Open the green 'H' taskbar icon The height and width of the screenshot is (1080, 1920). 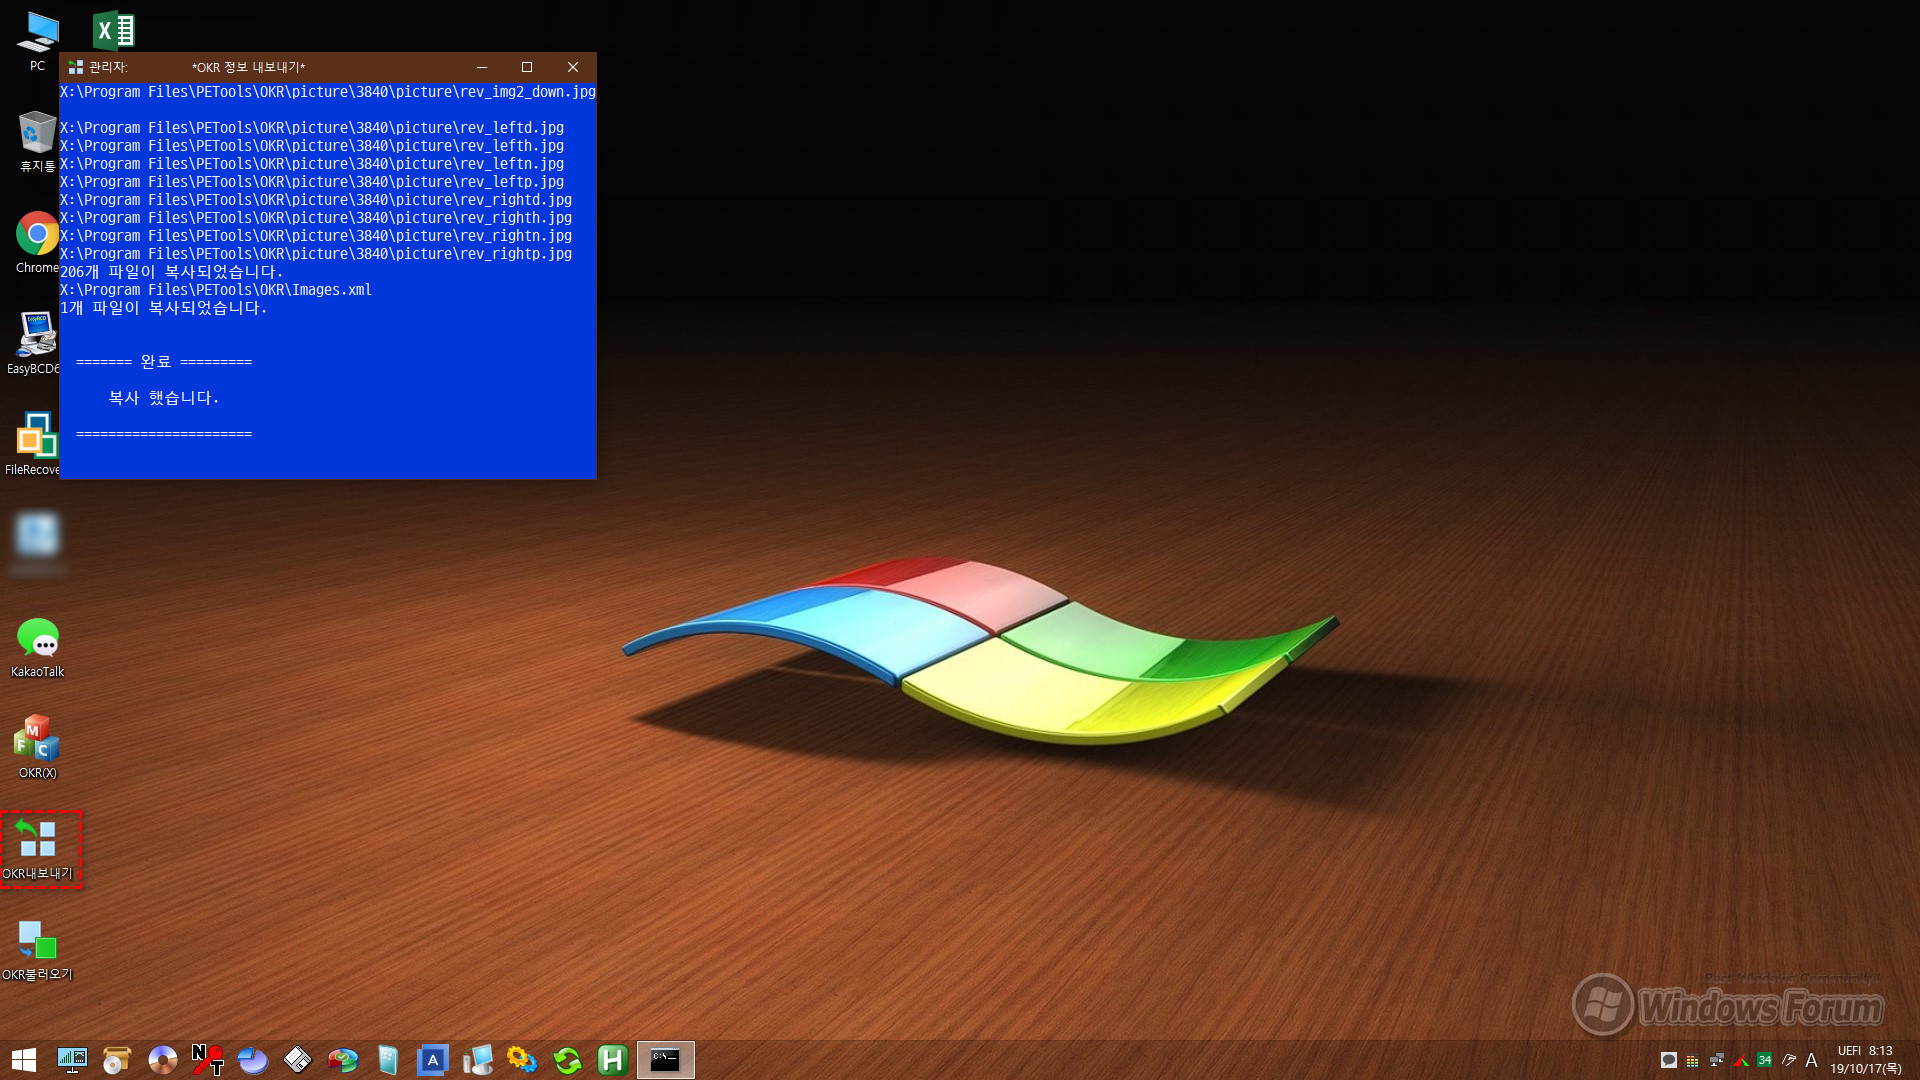(612, 1060)
